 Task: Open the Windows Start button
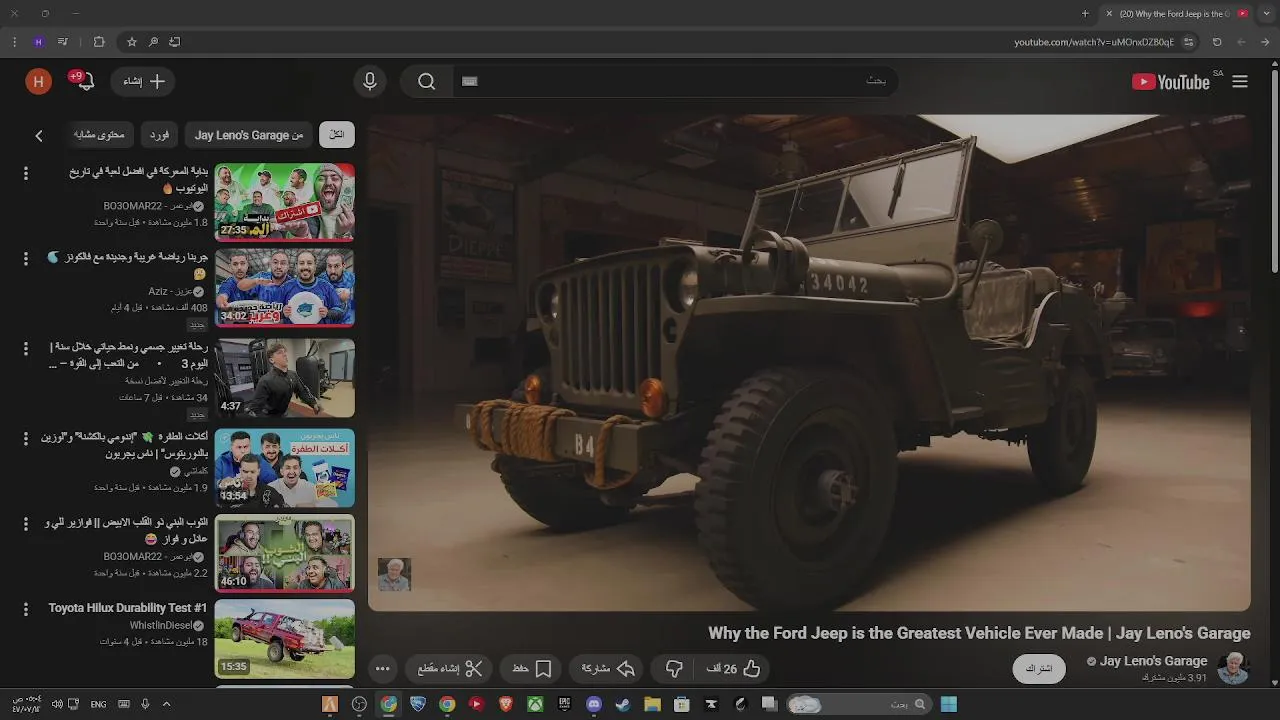[948, 704]
